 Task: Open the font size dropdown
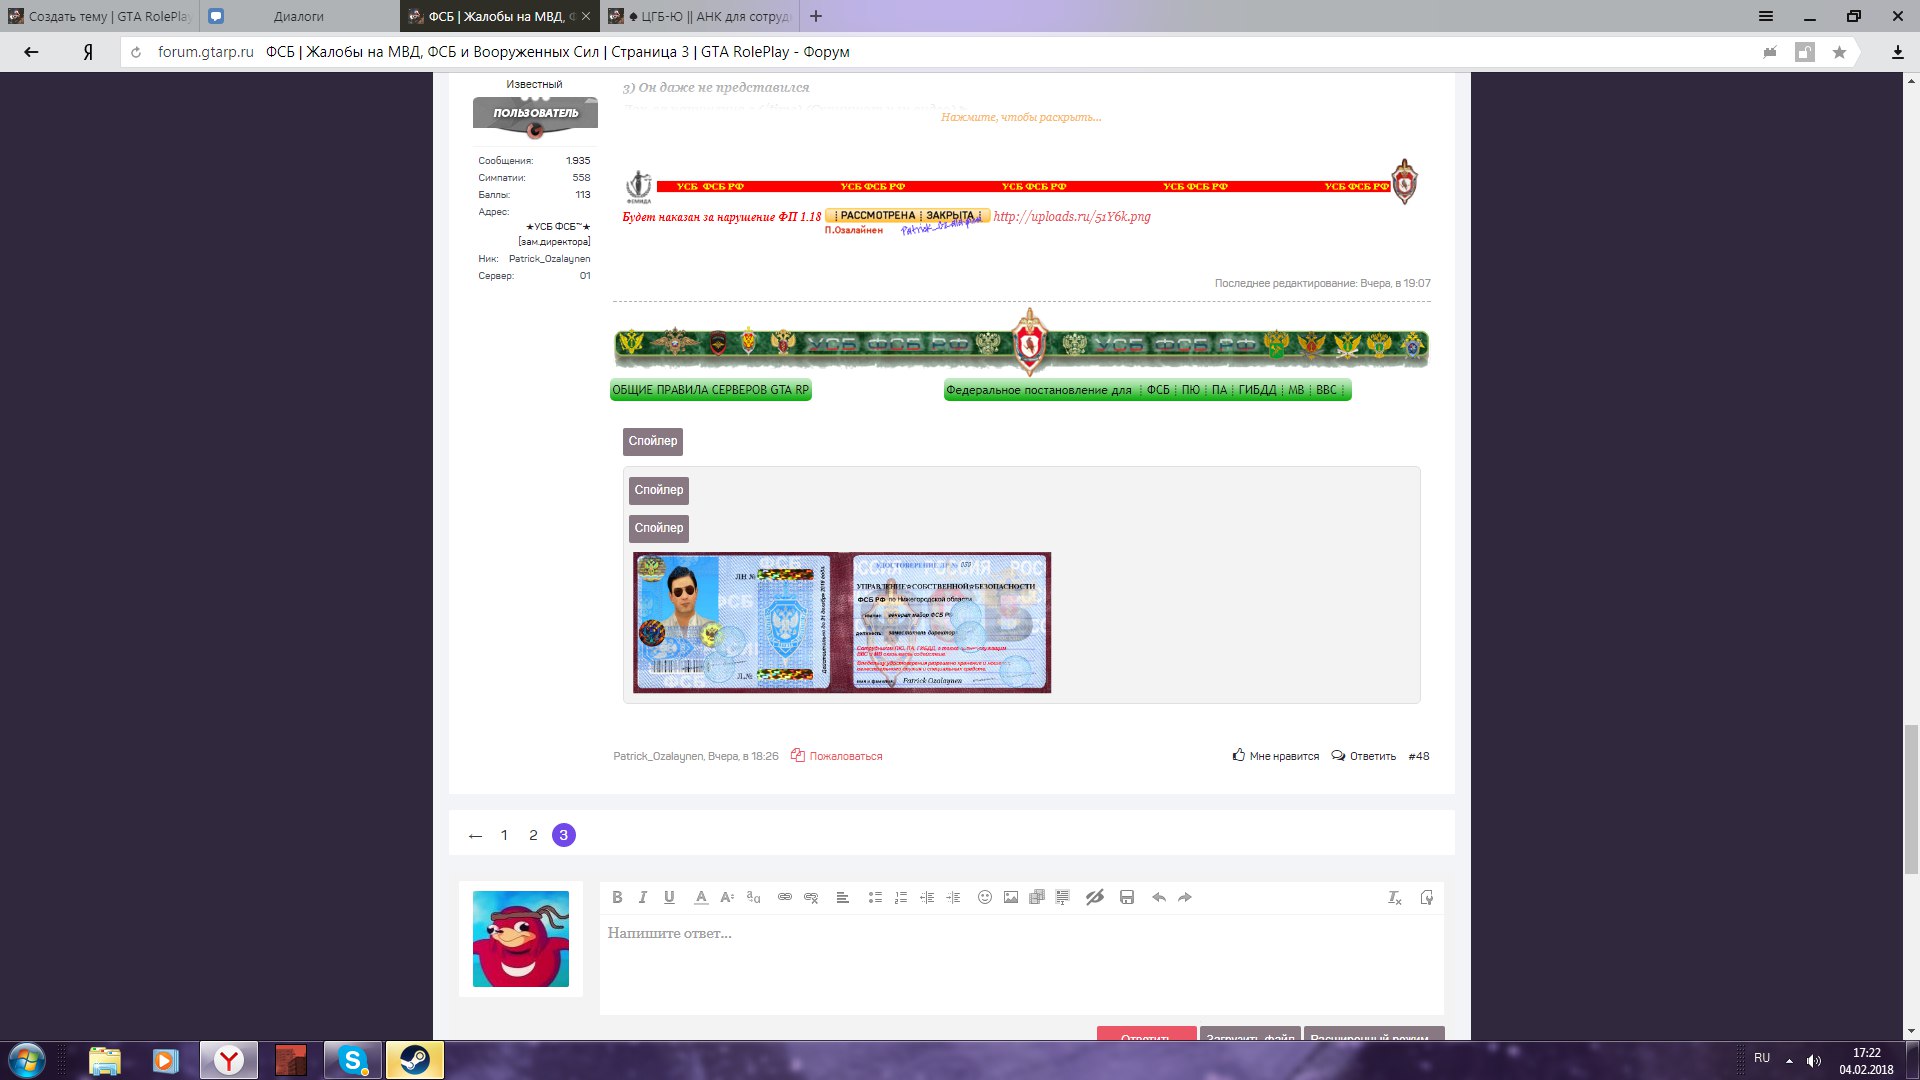[x=727, y=897]
